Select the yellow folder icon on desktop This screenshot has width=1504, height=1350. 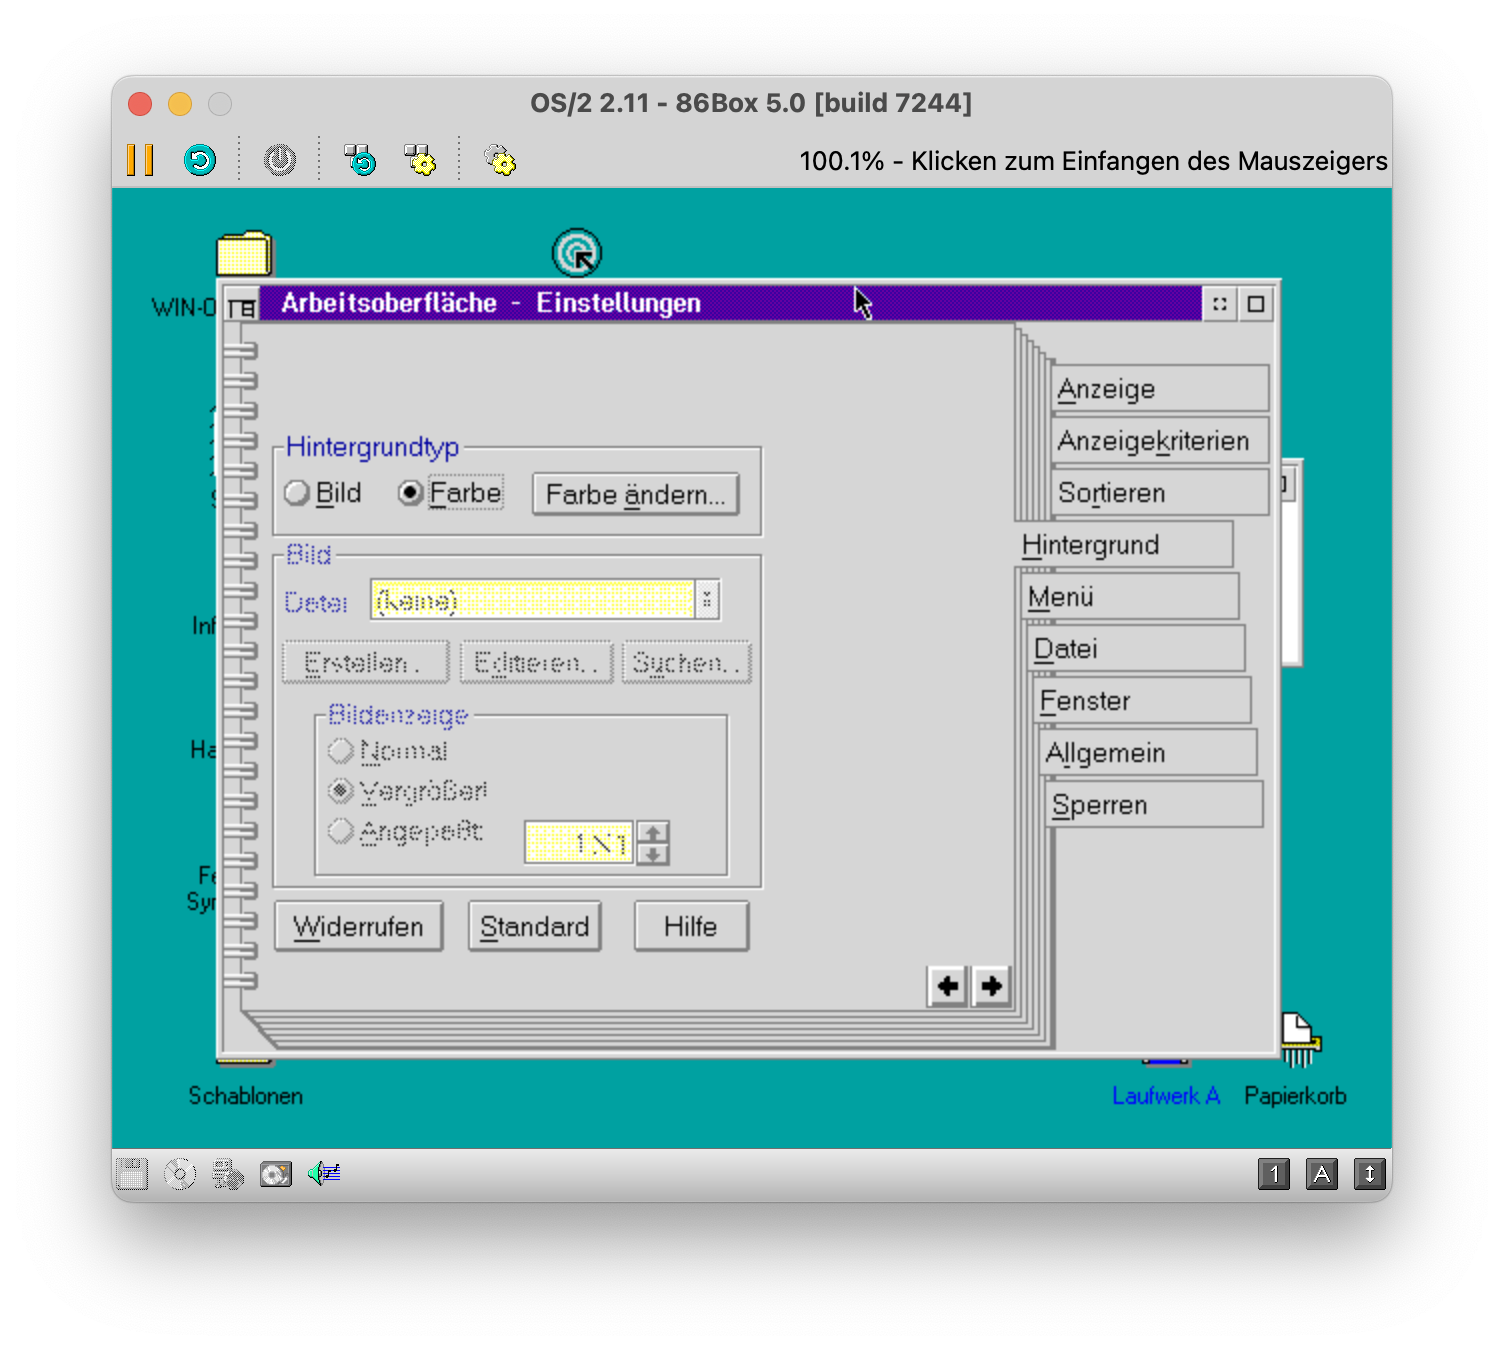(x=244, y=254)
